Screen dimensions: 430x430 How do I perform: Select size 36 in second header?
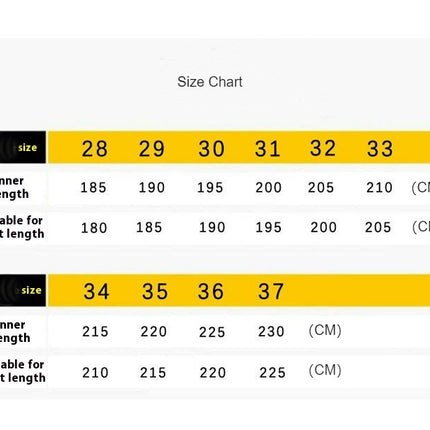click(211, 291)
